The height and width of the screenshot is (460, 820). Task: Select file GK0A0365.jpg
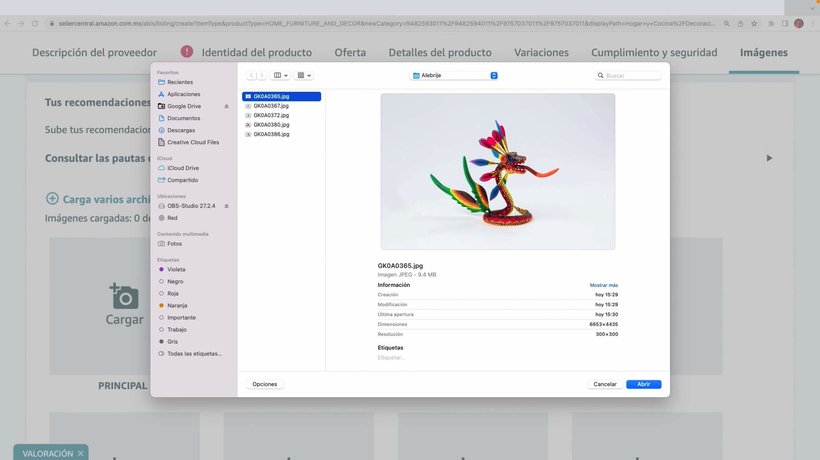[x=281, y=96]
